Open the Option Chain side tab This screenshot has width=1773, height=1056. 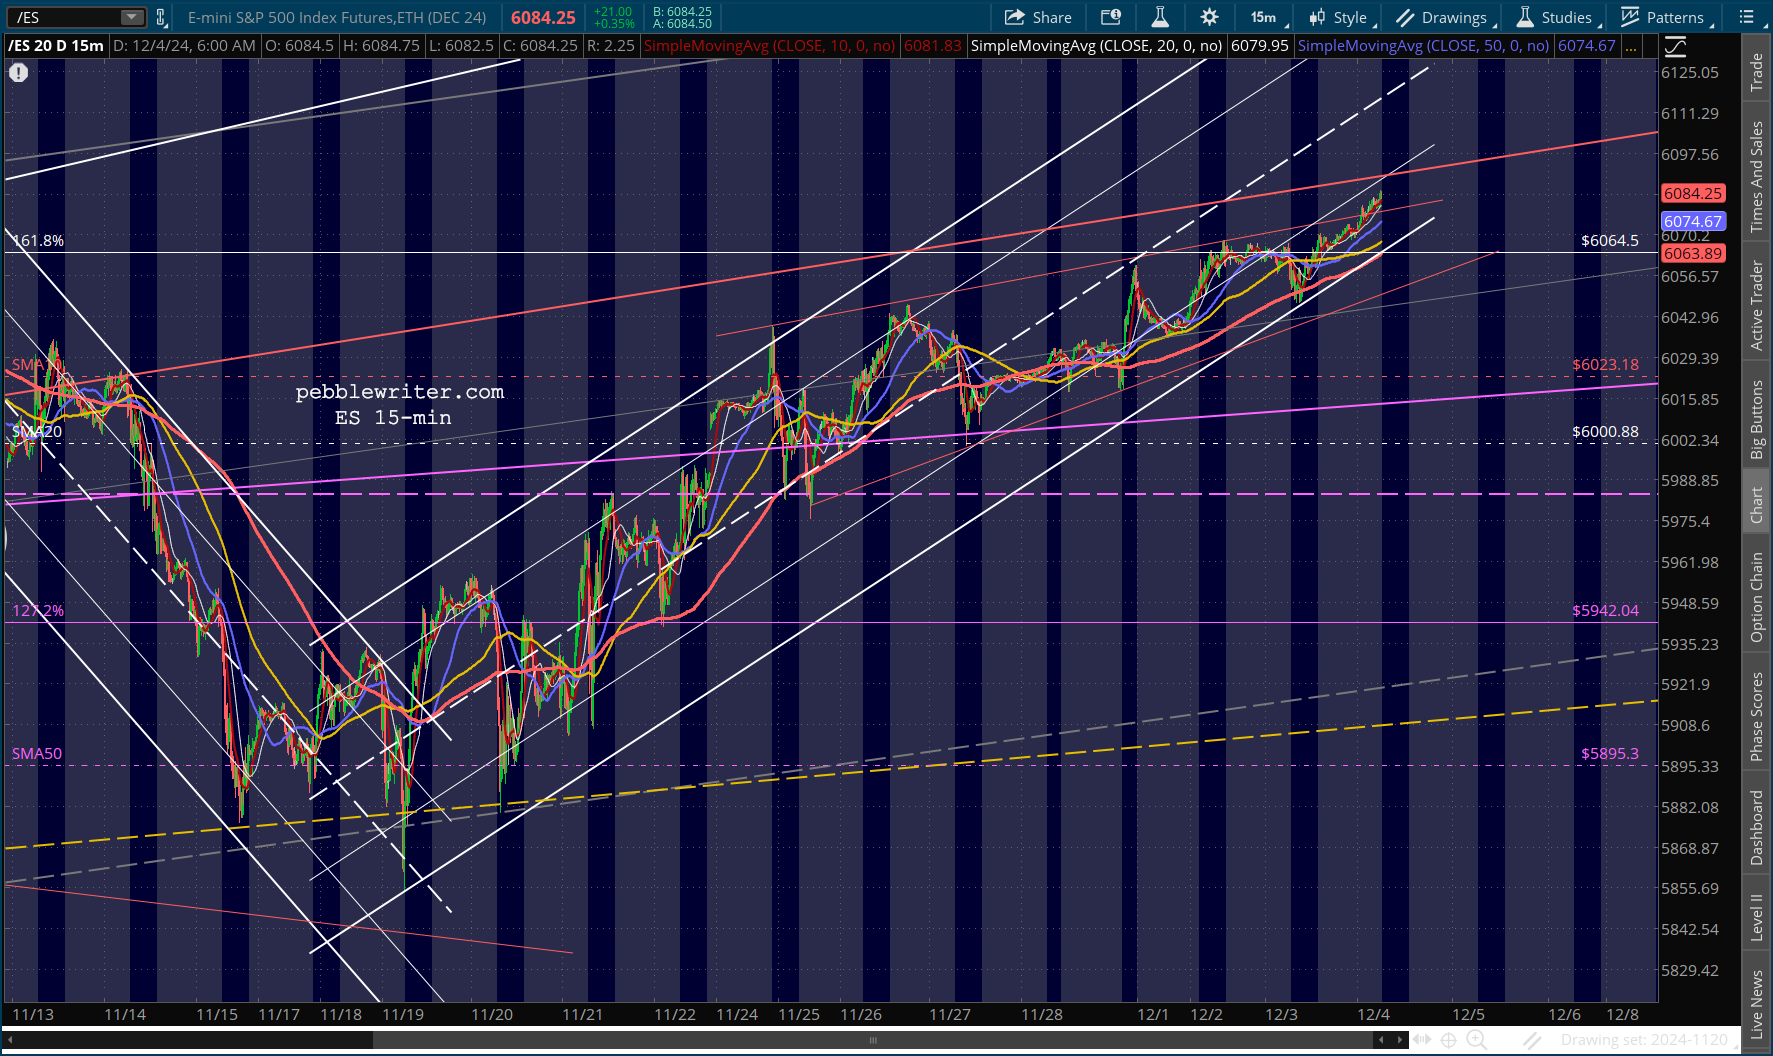click(x=1756, y=597)
